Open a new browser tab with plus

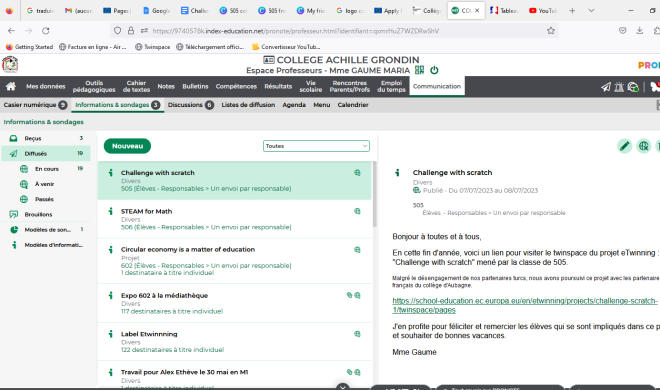[572, 11]
